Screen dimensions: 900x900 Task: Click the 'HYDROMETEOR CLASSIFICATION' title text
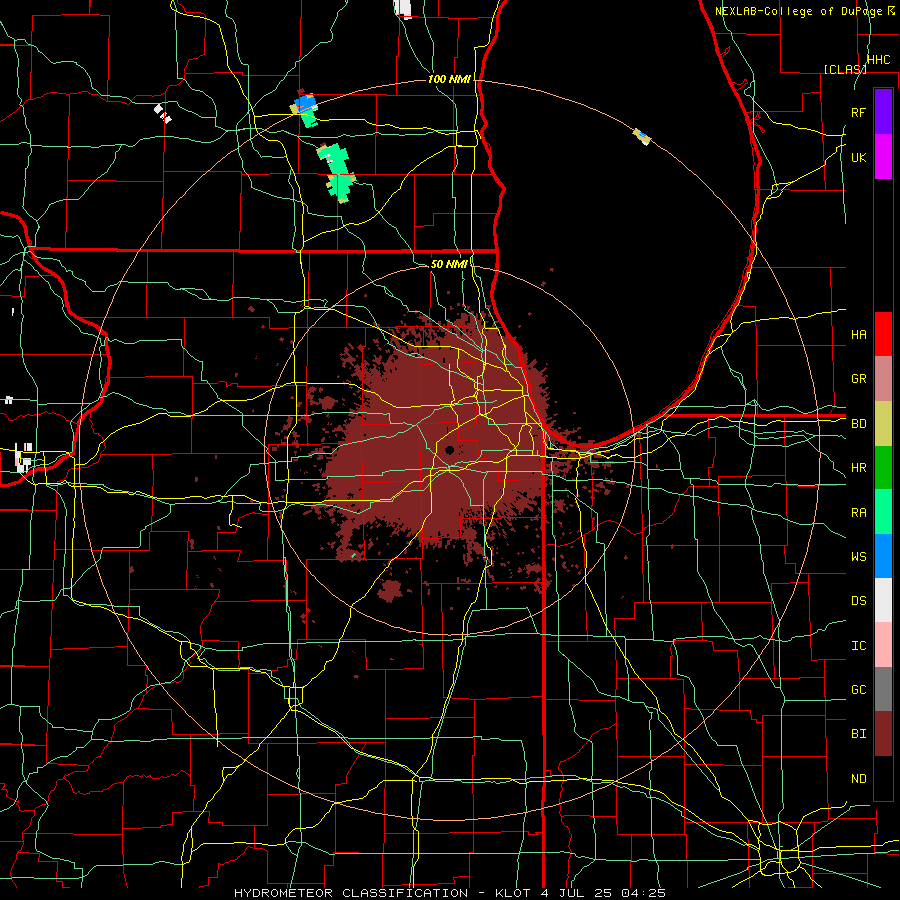[x=351, y=893]
